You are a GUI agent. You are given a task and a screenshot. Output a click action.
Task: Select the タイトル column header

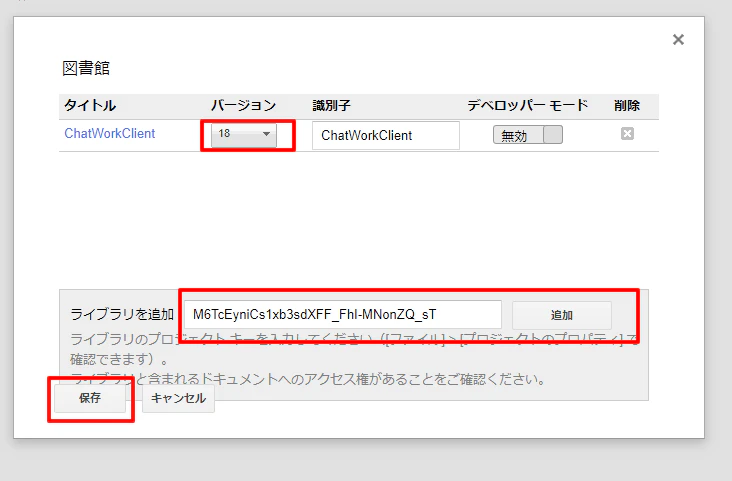(x=90, y=106)
